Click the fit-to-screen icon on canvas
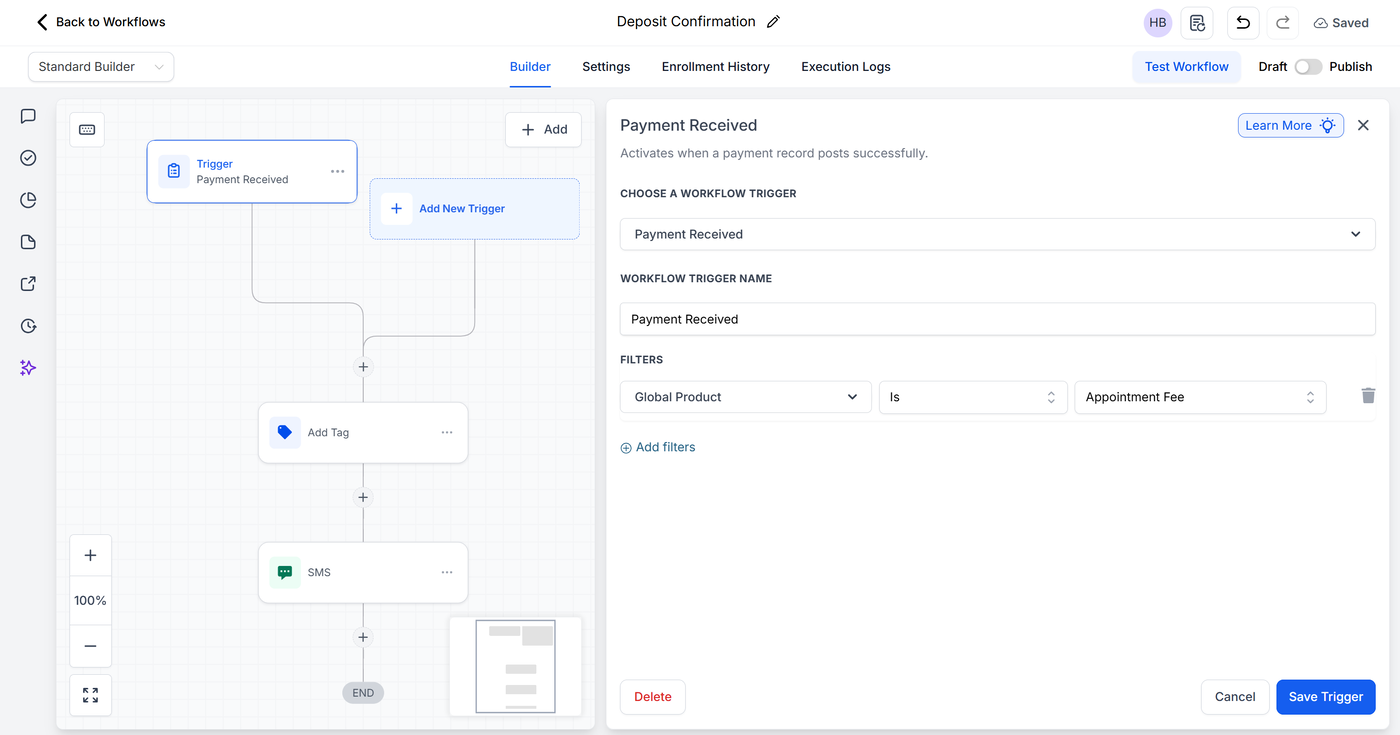This screenshot has height=735, width=1400. coord(90,695)
